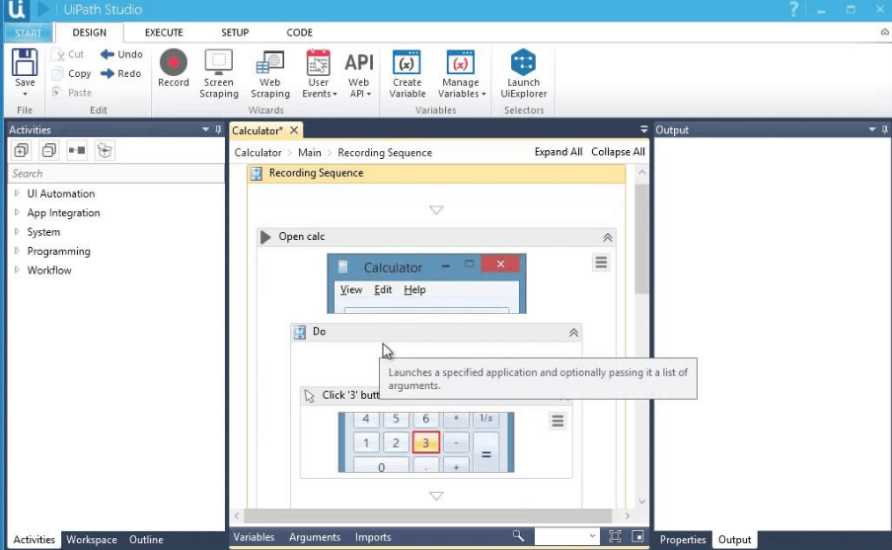Click Main in the breadcrumb
892x550 pixels.
tap(309, 152)
